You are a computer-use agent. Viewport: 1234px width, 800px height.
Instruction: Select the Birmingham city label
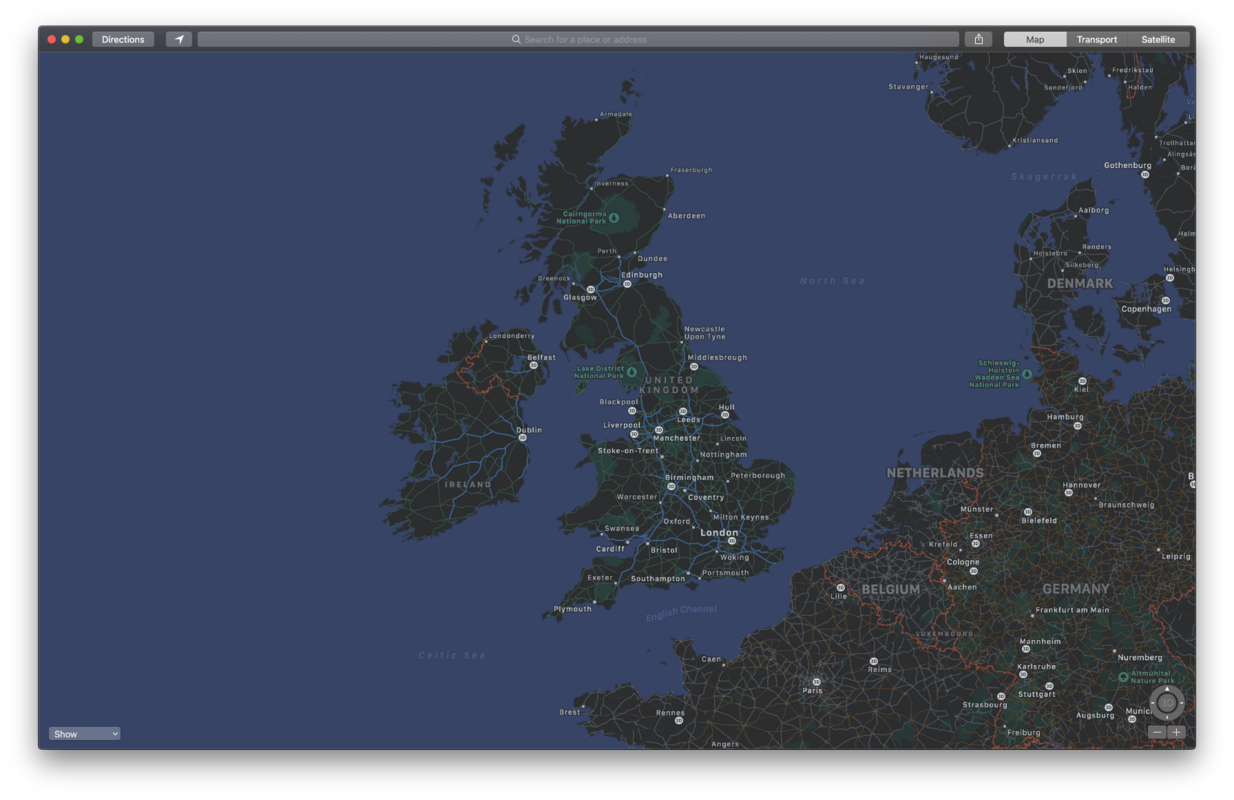[x=689, y=478]
